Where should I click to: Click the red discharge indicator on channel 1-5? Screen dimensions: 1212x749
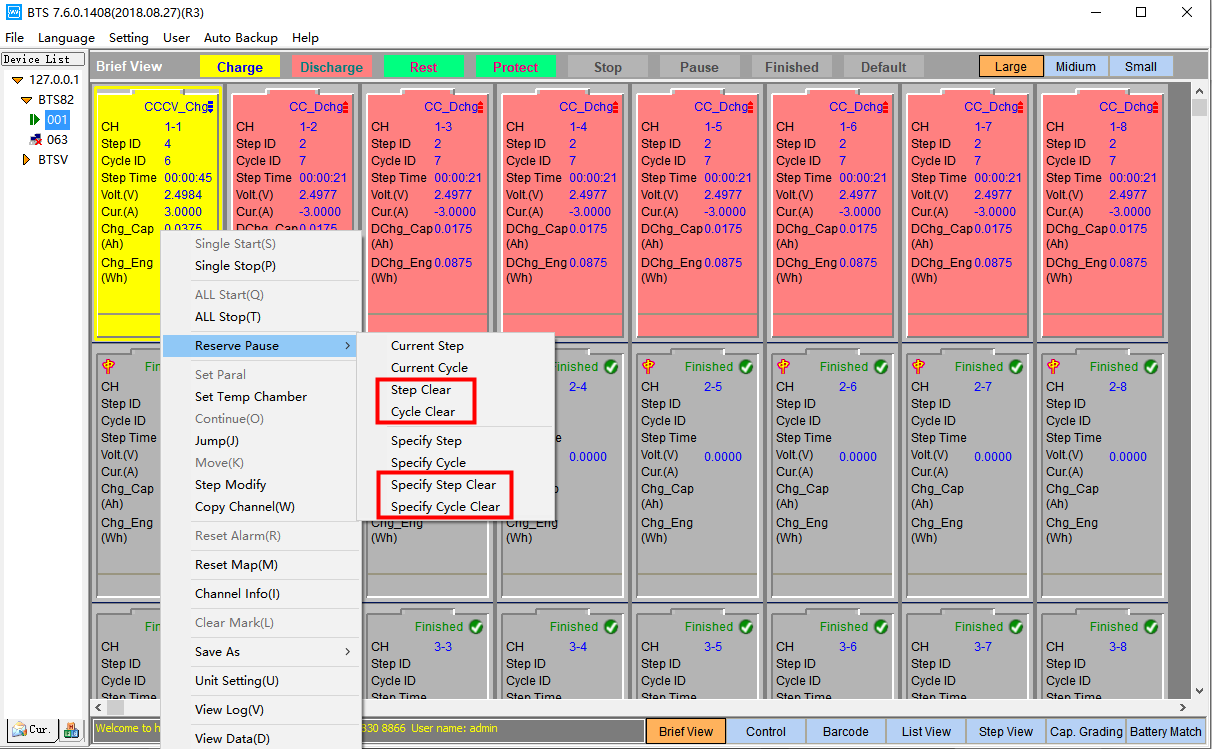pyautogui.click(x=751, y=107)
